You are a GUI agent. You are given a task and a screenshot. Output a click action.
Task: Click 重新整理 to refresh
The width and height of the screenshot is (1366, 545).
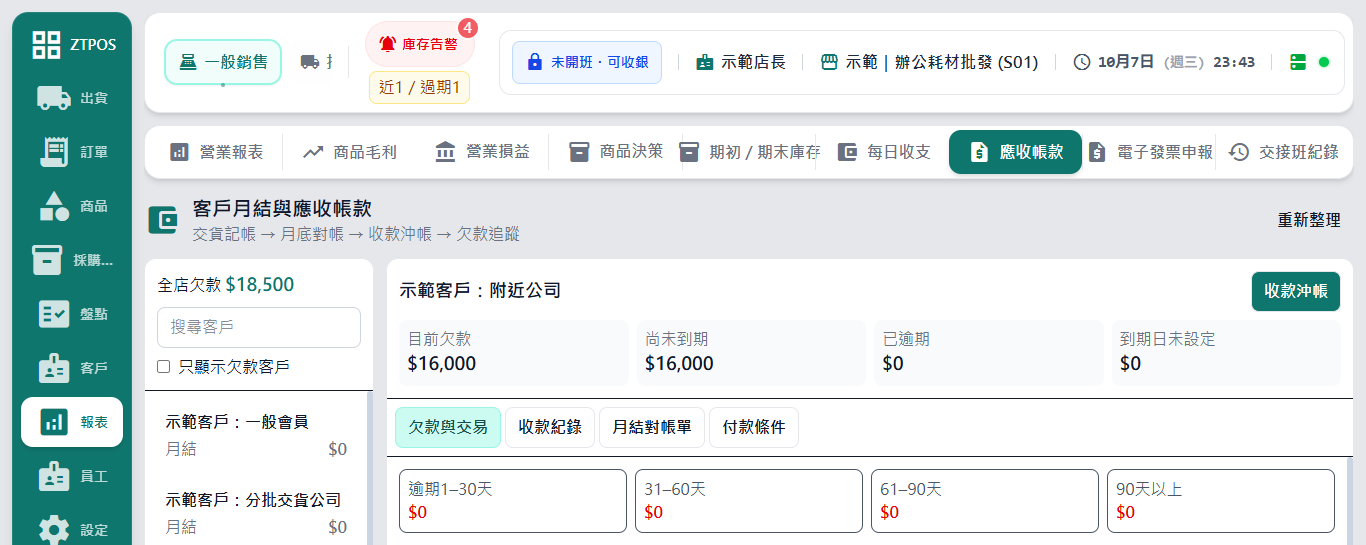pyautogui.click(x=1309, y=220)
